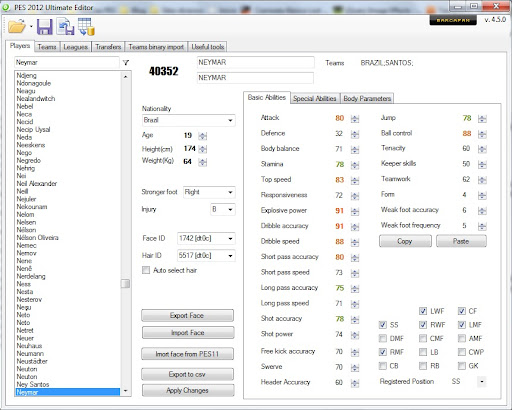Adjust the Swerve value stepper

point(355,368)
